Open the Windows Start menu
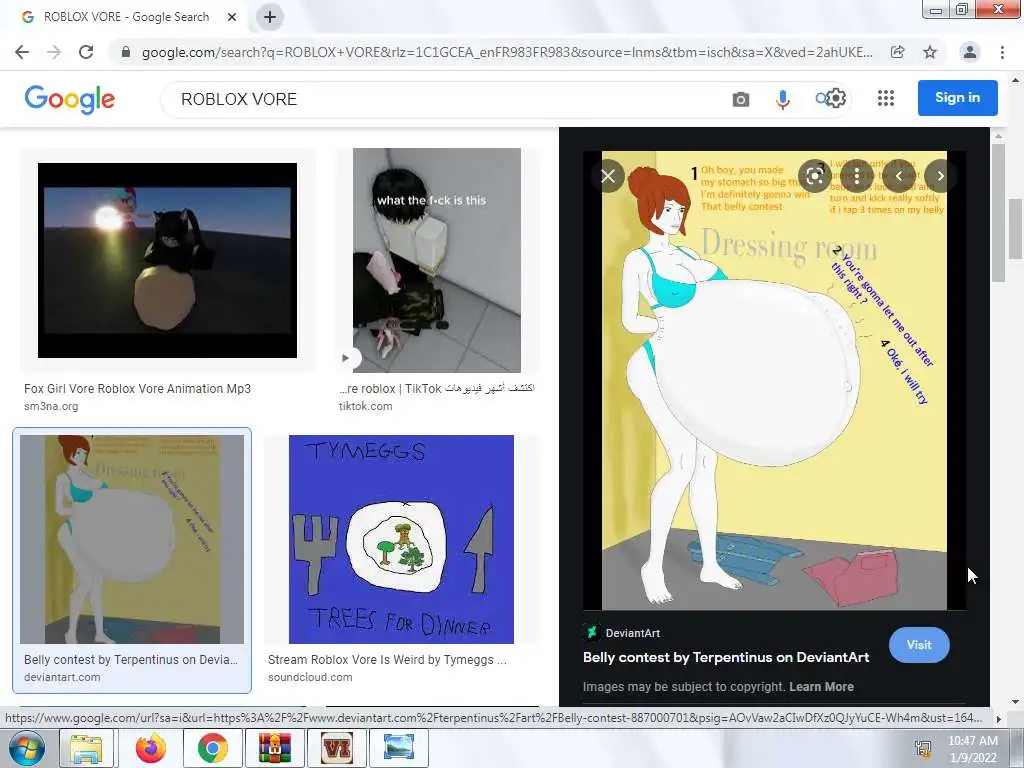Screen dimensions: 1024x768 [27, 748]
